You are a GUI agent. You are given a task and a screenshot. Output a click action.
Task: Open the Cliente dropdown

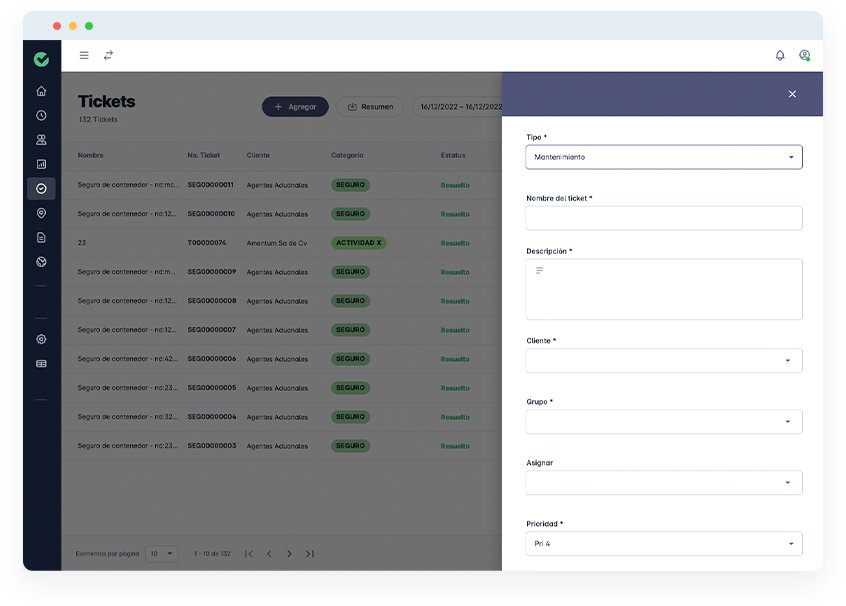pos(664,360)
